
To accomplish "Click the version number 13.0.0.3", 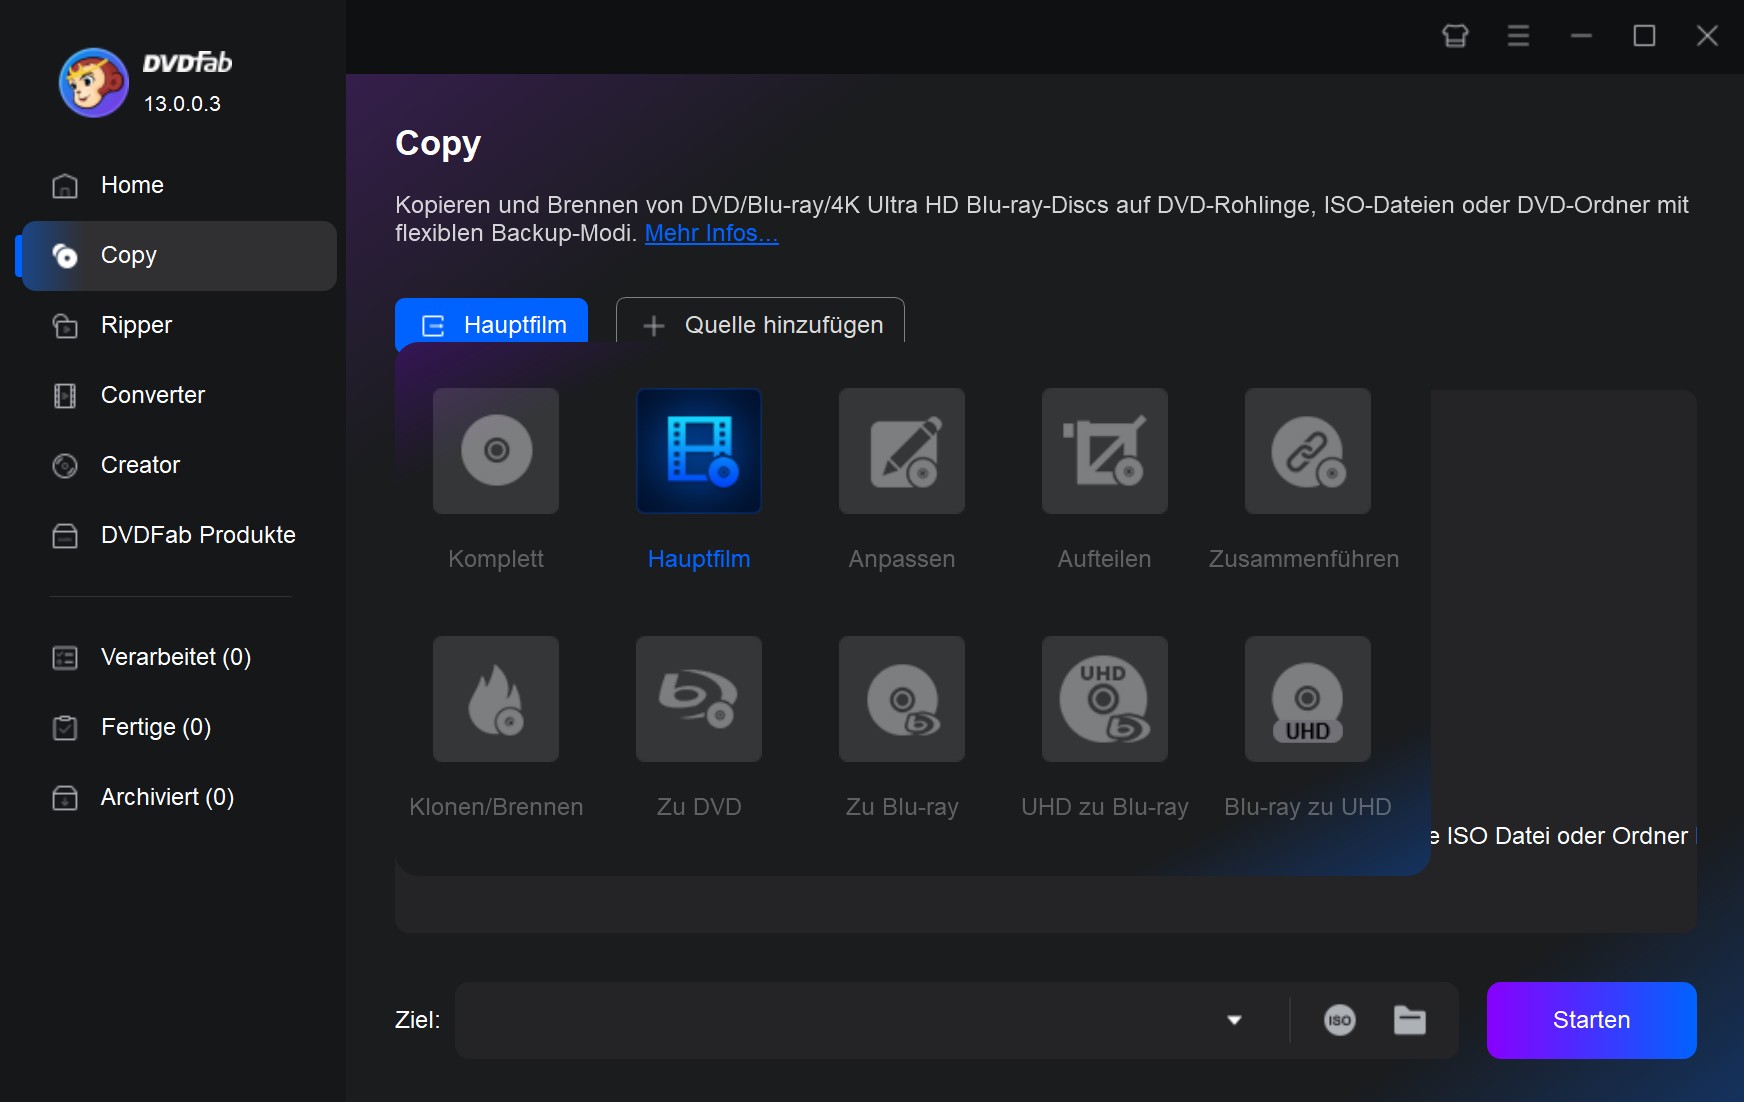I will 182,104.
